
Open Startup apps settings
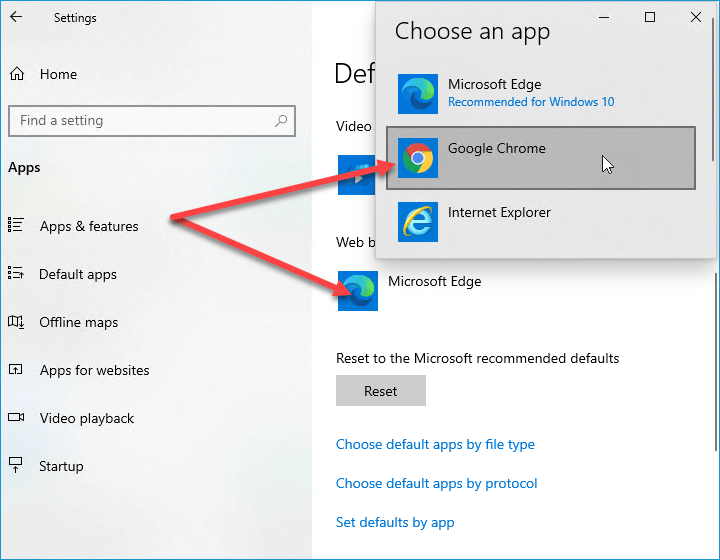point(61,466)
